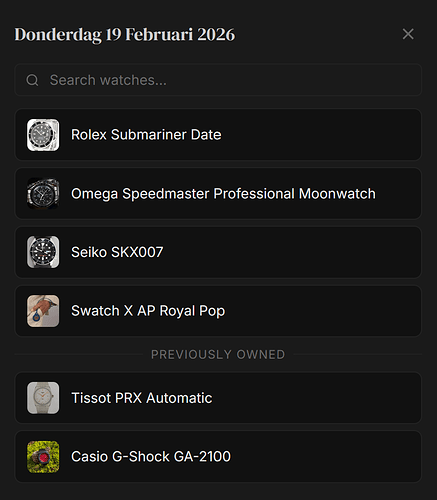Click the Donderdag 19 Februari 2026 heading
This screenshot has width=437, height=500.
pos(125,35)
